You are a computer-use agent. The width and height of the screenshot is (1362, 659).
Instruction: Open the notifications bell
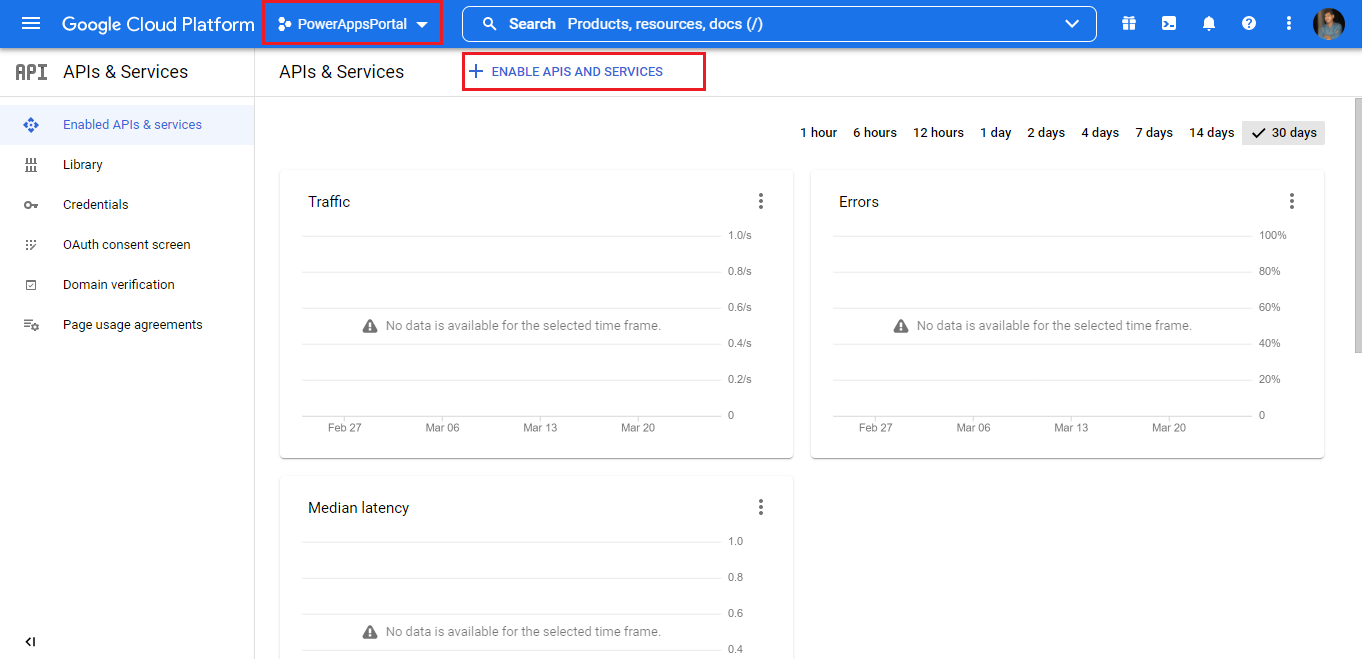tap(1209, 24)
